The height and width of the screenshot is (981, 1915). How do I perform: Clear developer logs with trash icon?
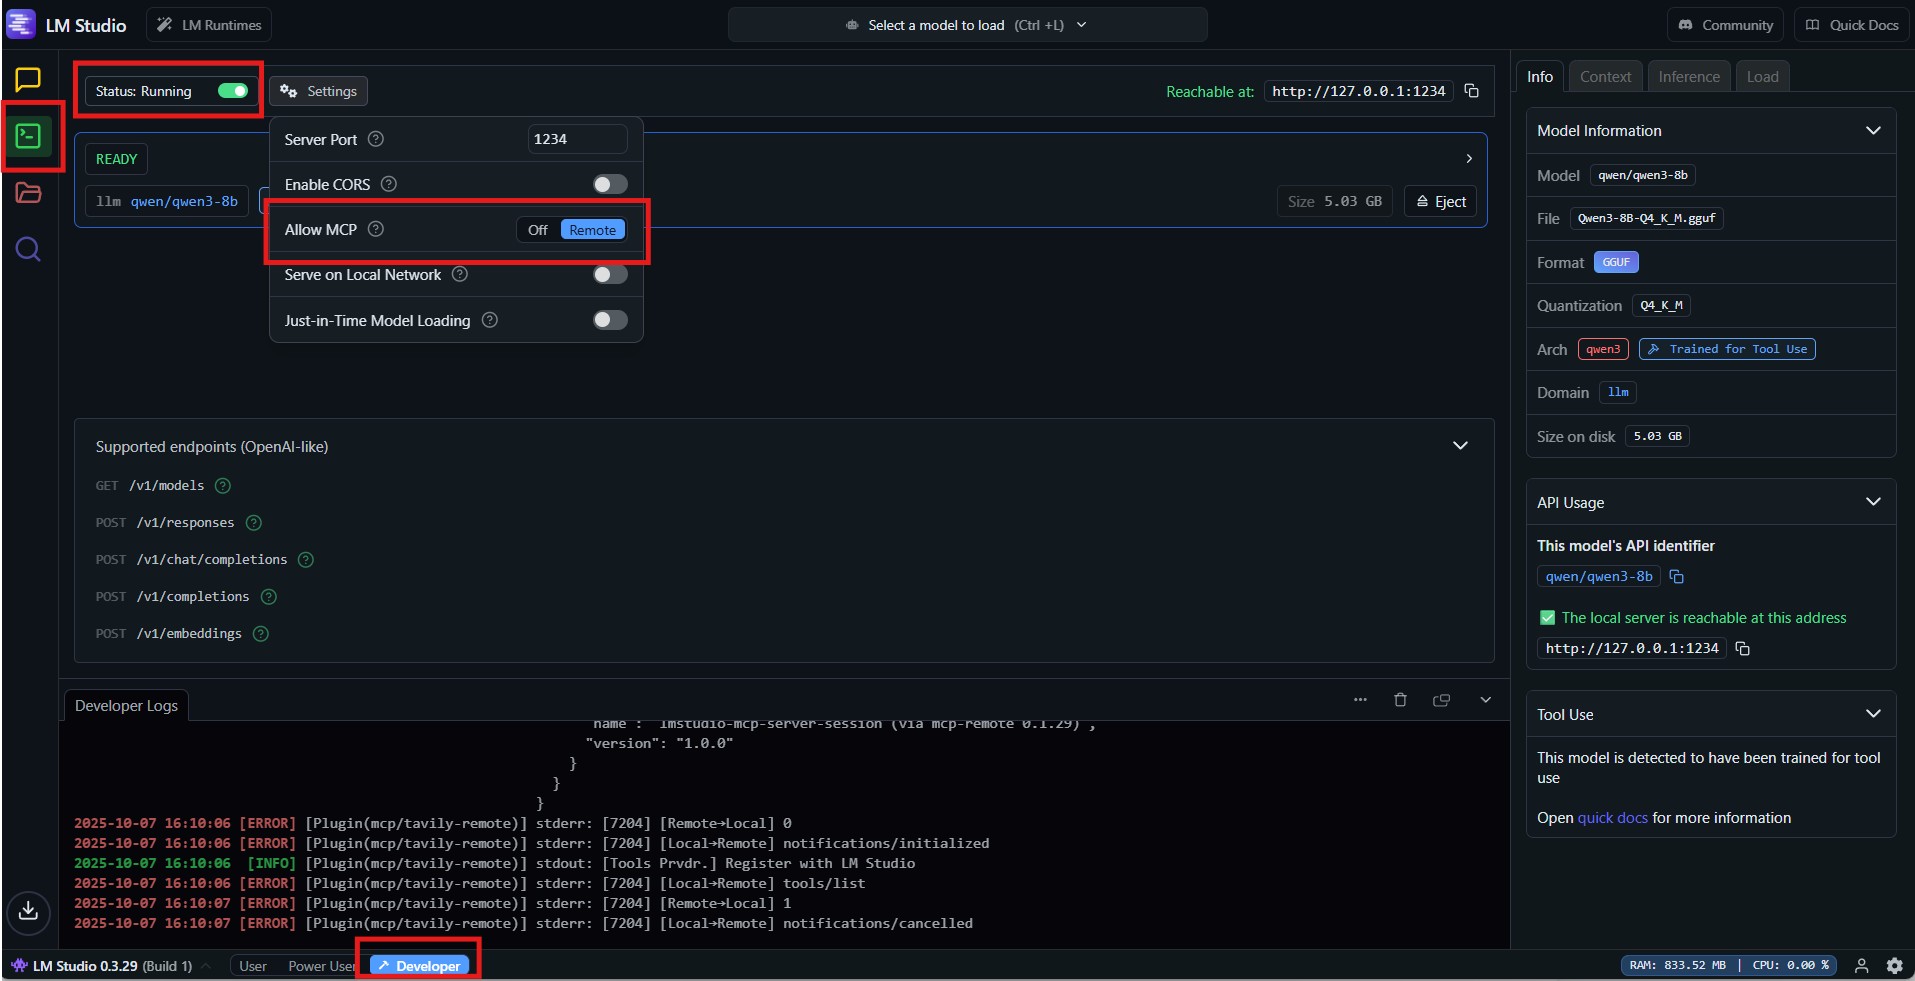[1400, 700]
